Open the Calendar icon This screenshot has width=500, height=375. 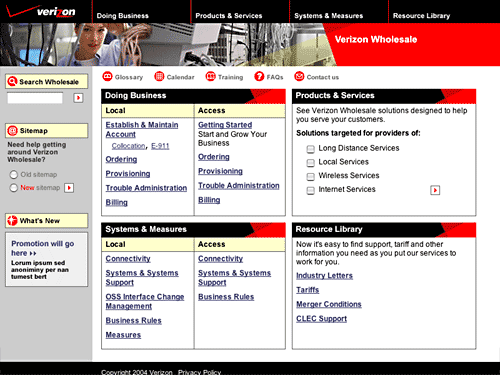tap(159, 76)
